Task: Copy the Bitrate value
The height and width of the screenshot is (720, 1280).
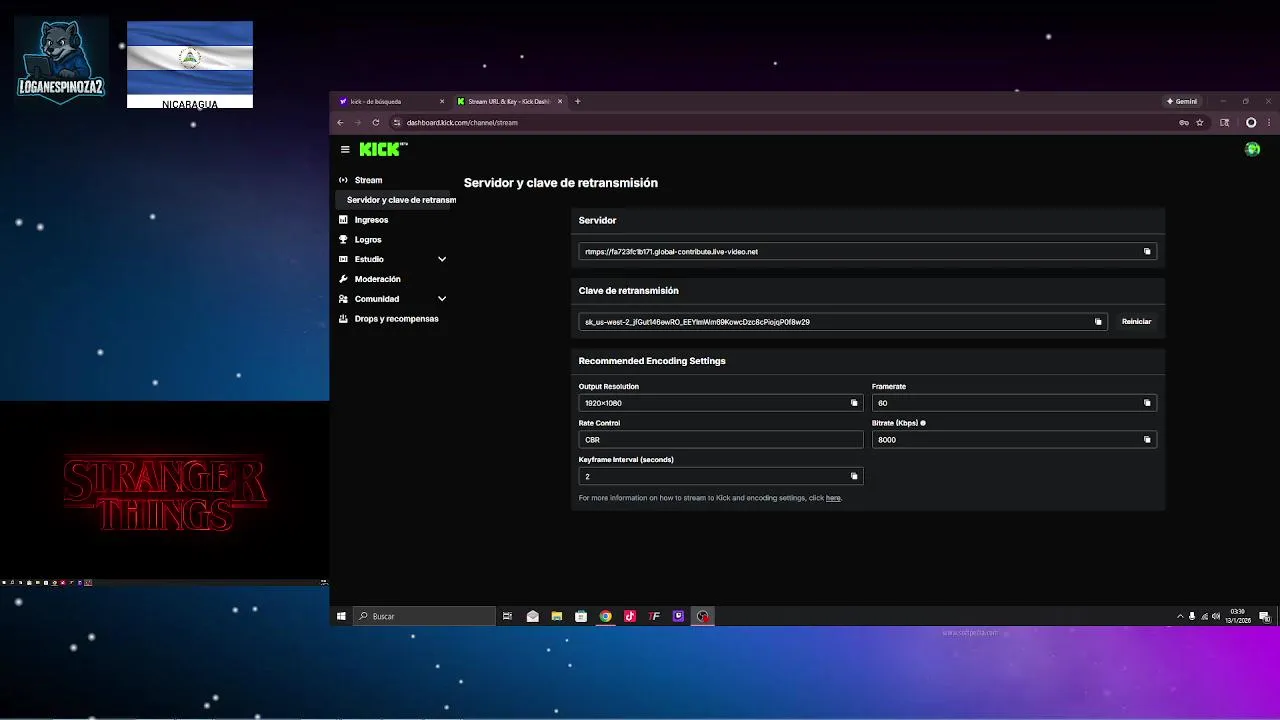Action: click(1147, 440)
